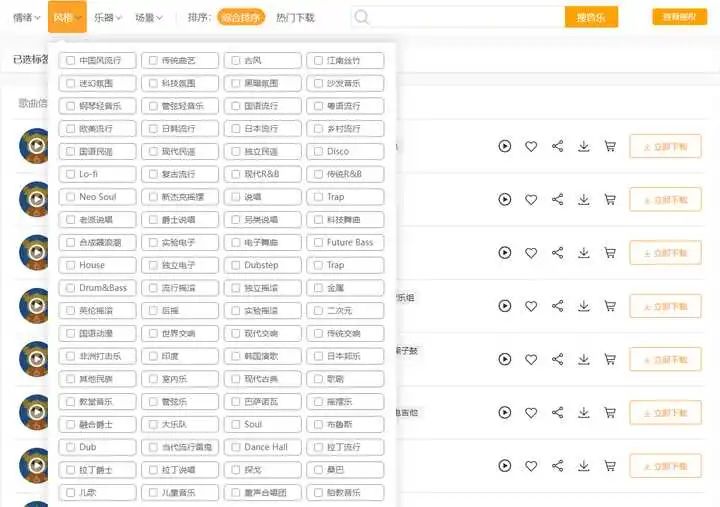Viewport: 720px width, 507px height.
Task: Tick the Future Bass checkbox
Action: (x=318, y=242)
